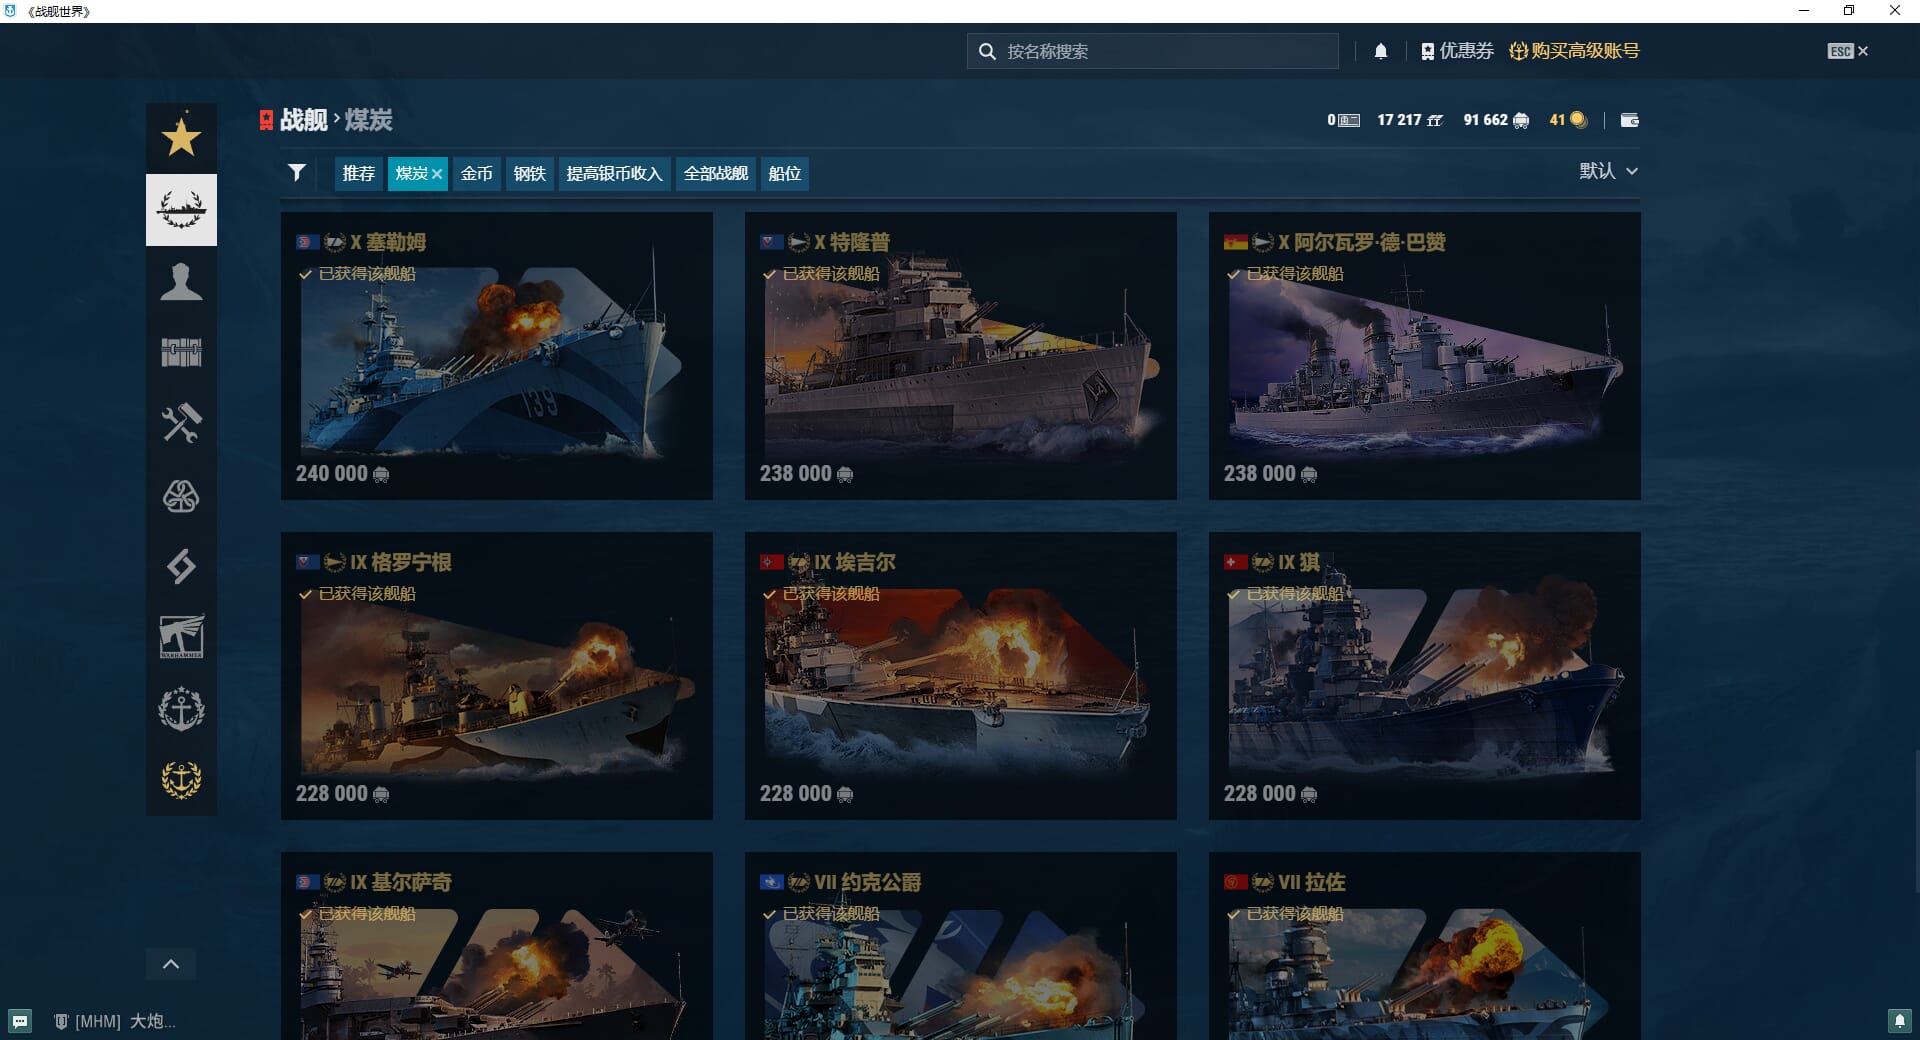This screenshot has width=1920, height=1040.
Task: Click the golden anchor wreath sidebar icon
Action: coord(181,779)
